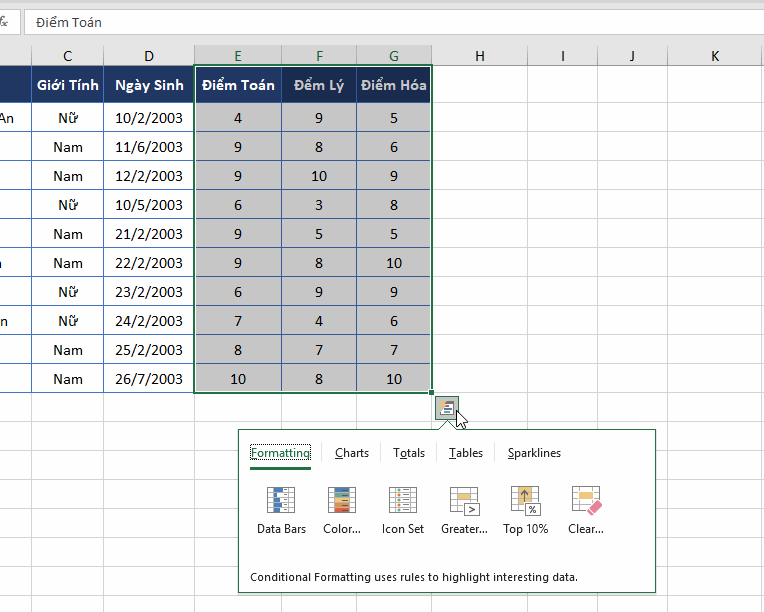Click Nữ in the 10/2/2003 row
Image resolution: width=764 pixels, height=612 pixels.
(68, 118)
